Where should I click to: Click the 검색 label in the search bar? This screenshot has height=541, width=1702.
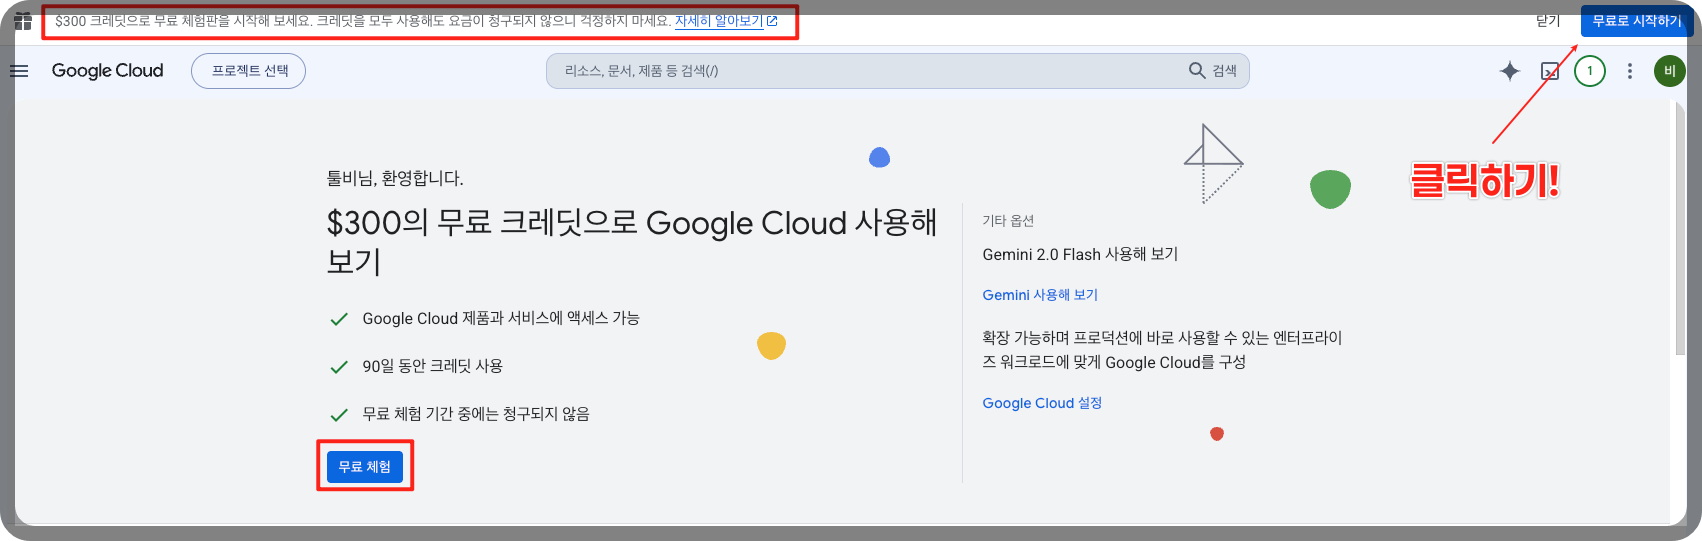[1225, 71]
